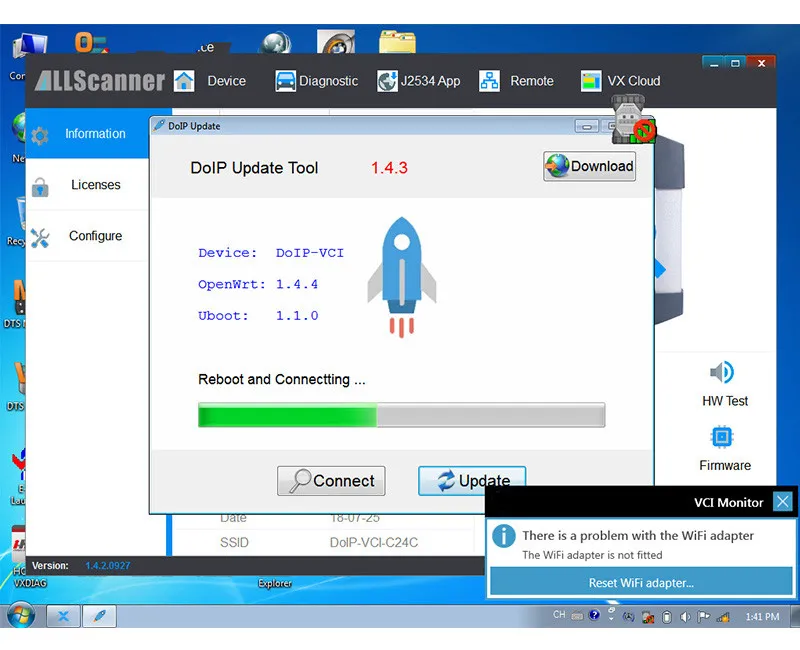Minimize the DoIP Update dialog
This screenshot has width=800, height=650.
pos(587,127)
